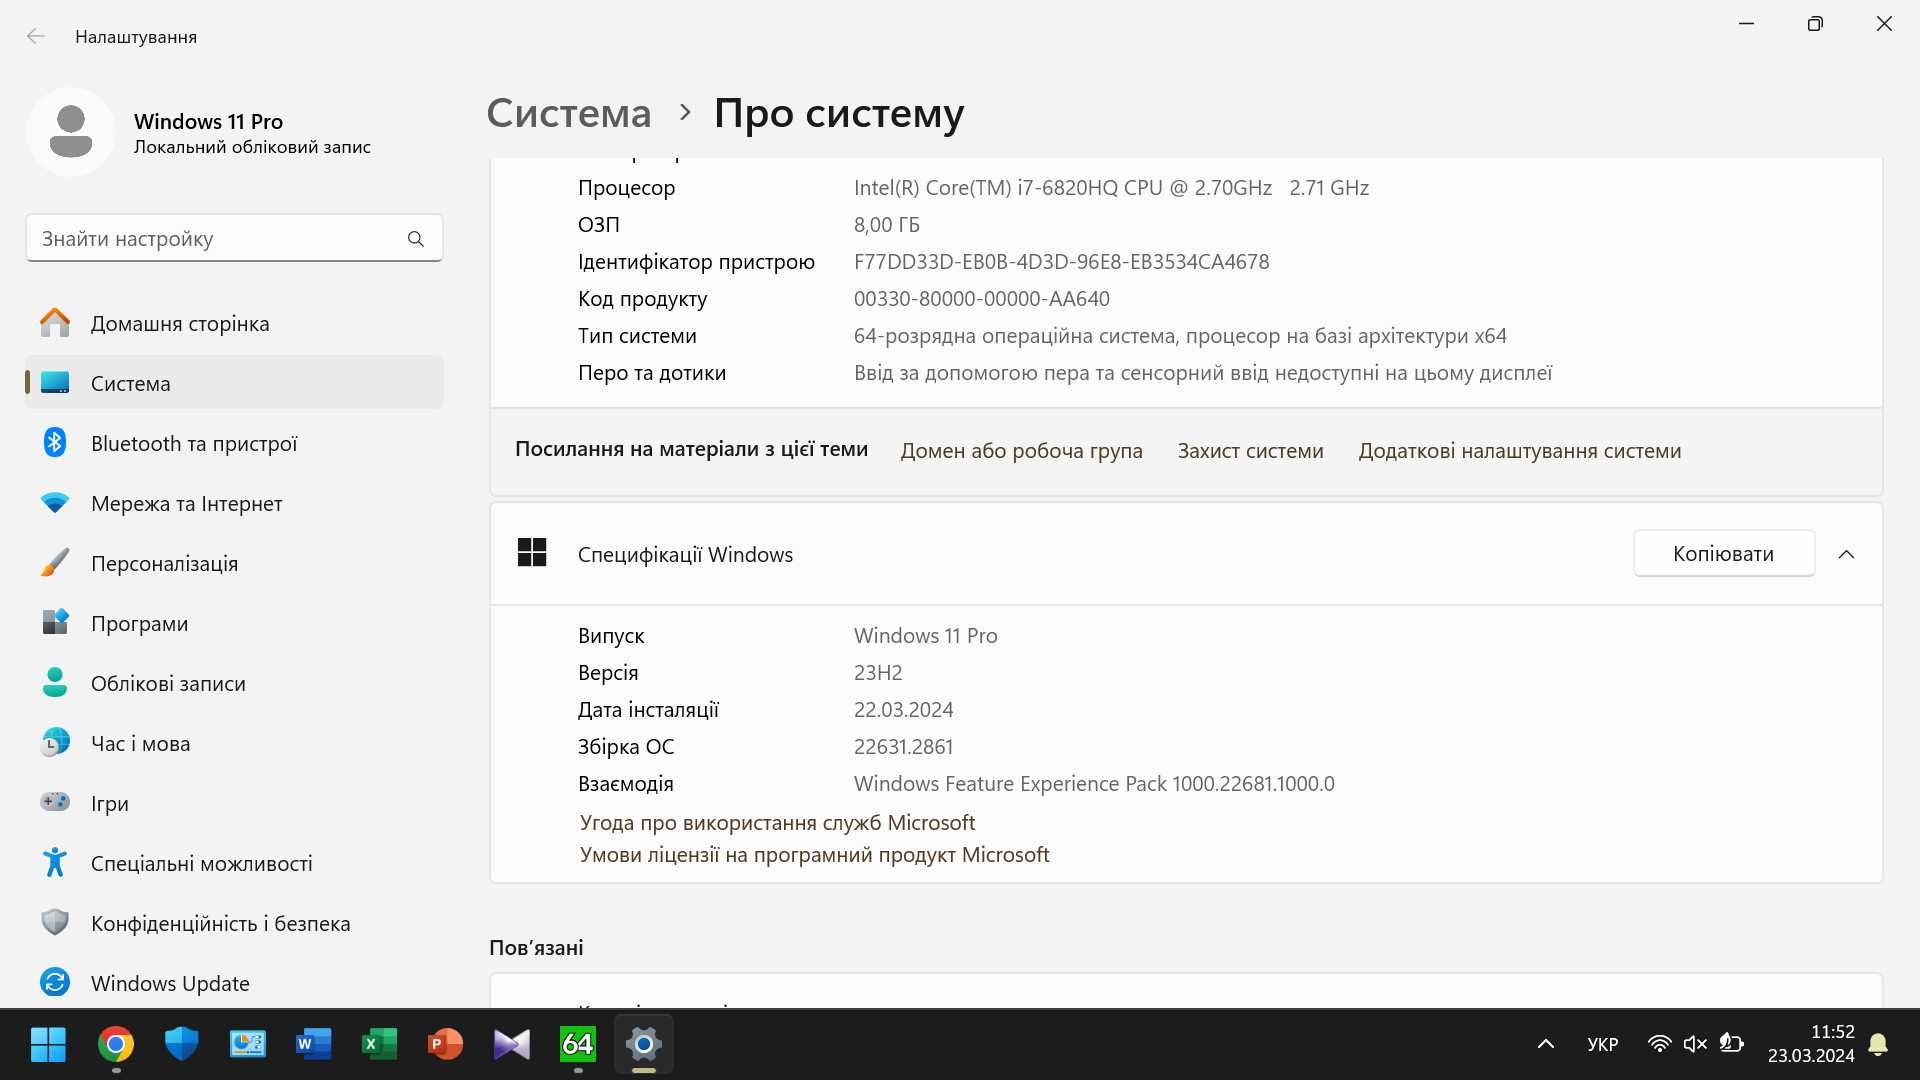
Task: Open Умови ліцензії на програмний продукт Microsoft
Action: point(814,854)
